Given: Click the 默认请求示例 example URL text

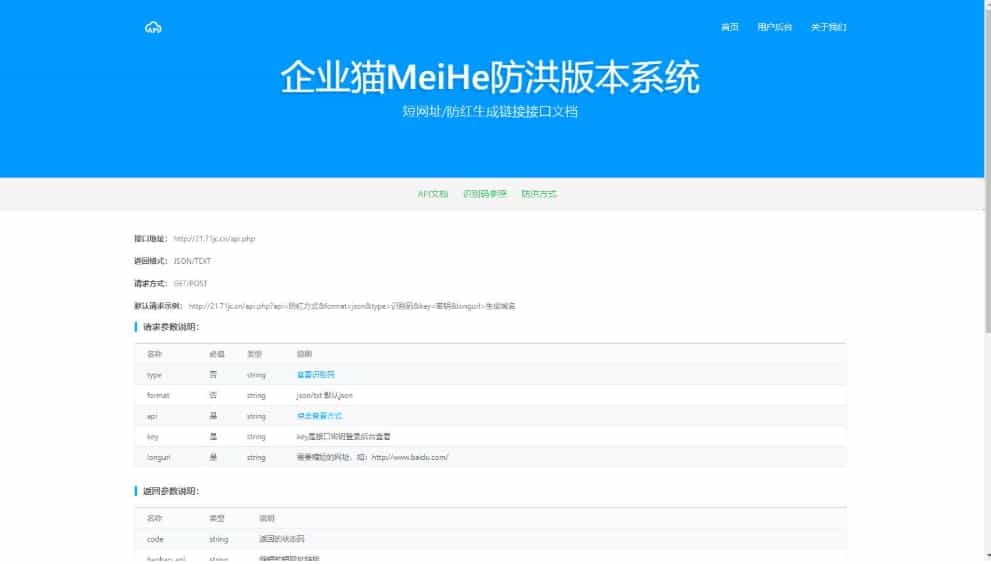Looking at the screenshot, I should (x=351, y=306).
